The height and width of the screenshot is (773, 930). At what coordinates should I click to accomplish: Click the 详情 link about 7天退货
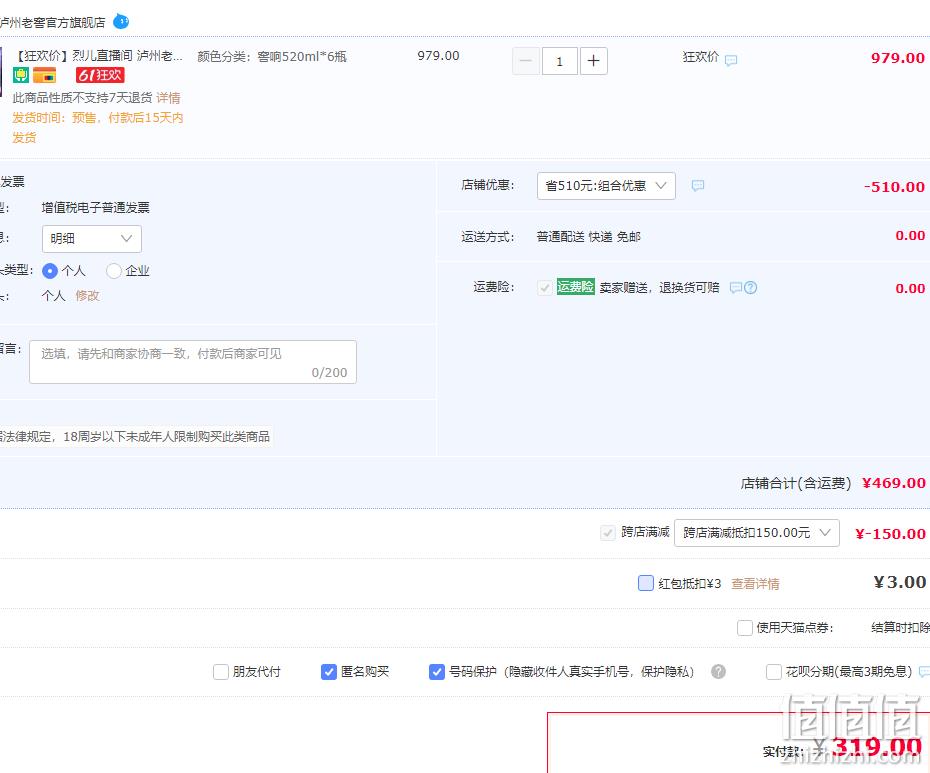pyautogui.click(x=168, y=98)
